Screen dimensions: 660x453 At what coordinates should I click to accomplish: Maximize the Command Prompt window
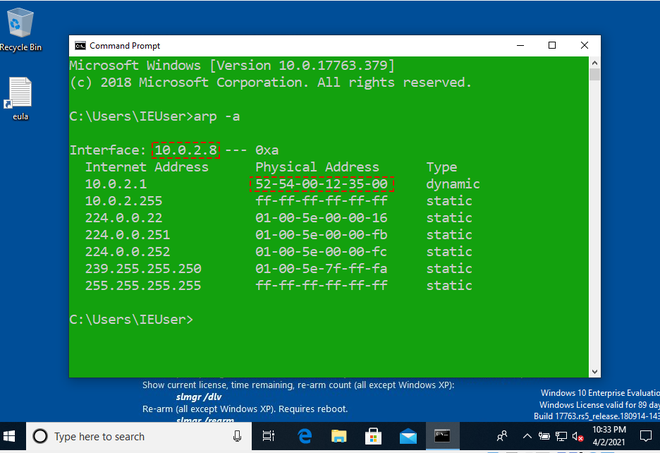(x=552, y=45)
